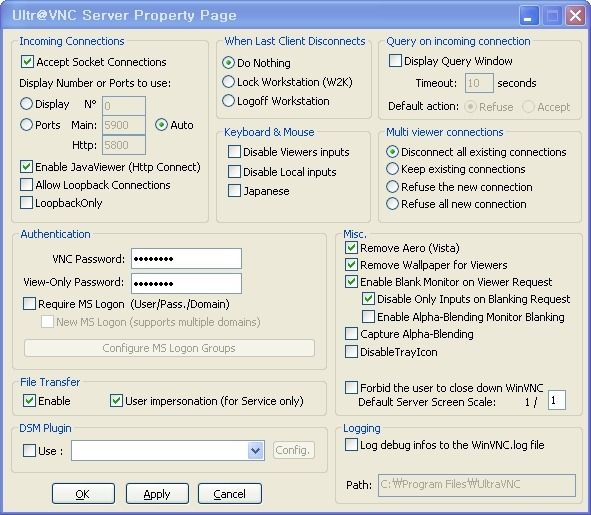Toggle File Transfer Enable checkbox

[29, 401]
